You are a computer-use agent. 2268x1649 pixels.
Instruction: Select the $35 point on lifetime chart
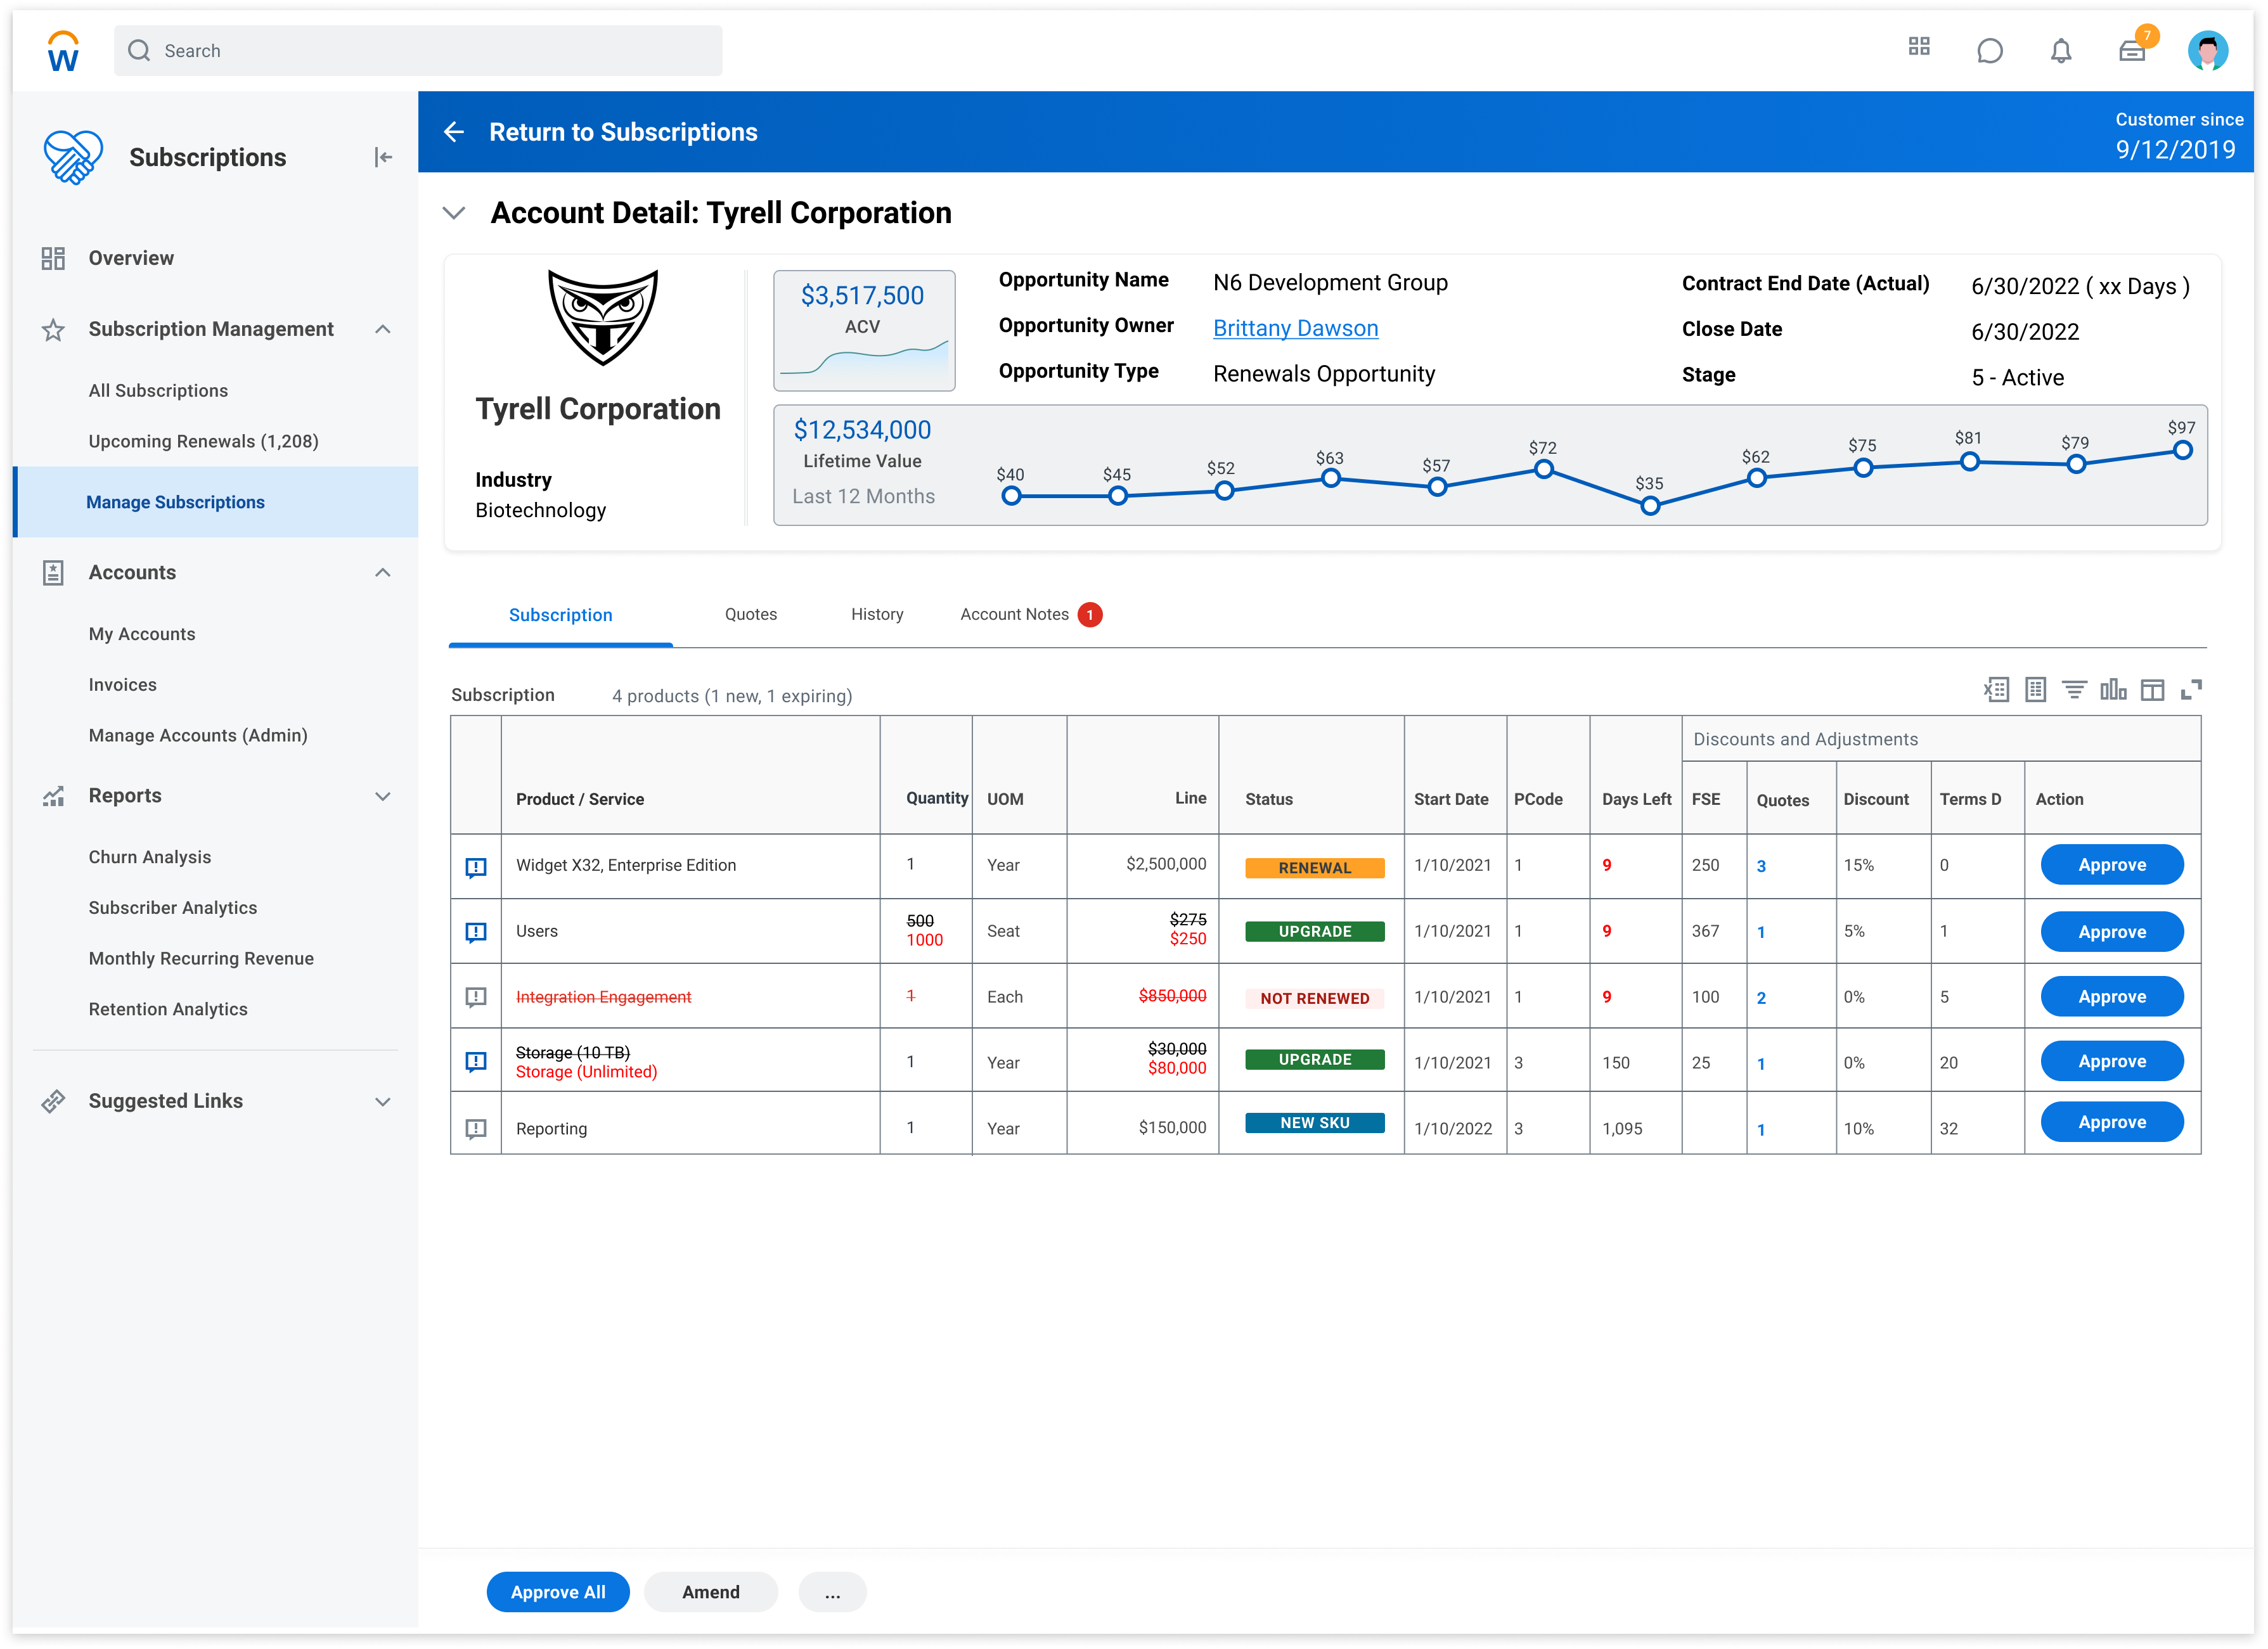click(x=1650, y=506)
